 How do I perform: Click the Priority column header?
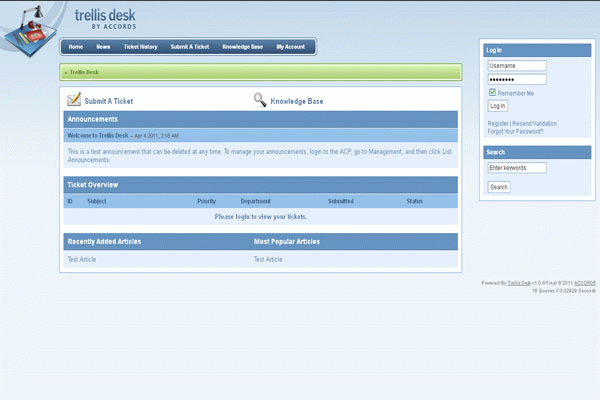(x=207, y=201)
